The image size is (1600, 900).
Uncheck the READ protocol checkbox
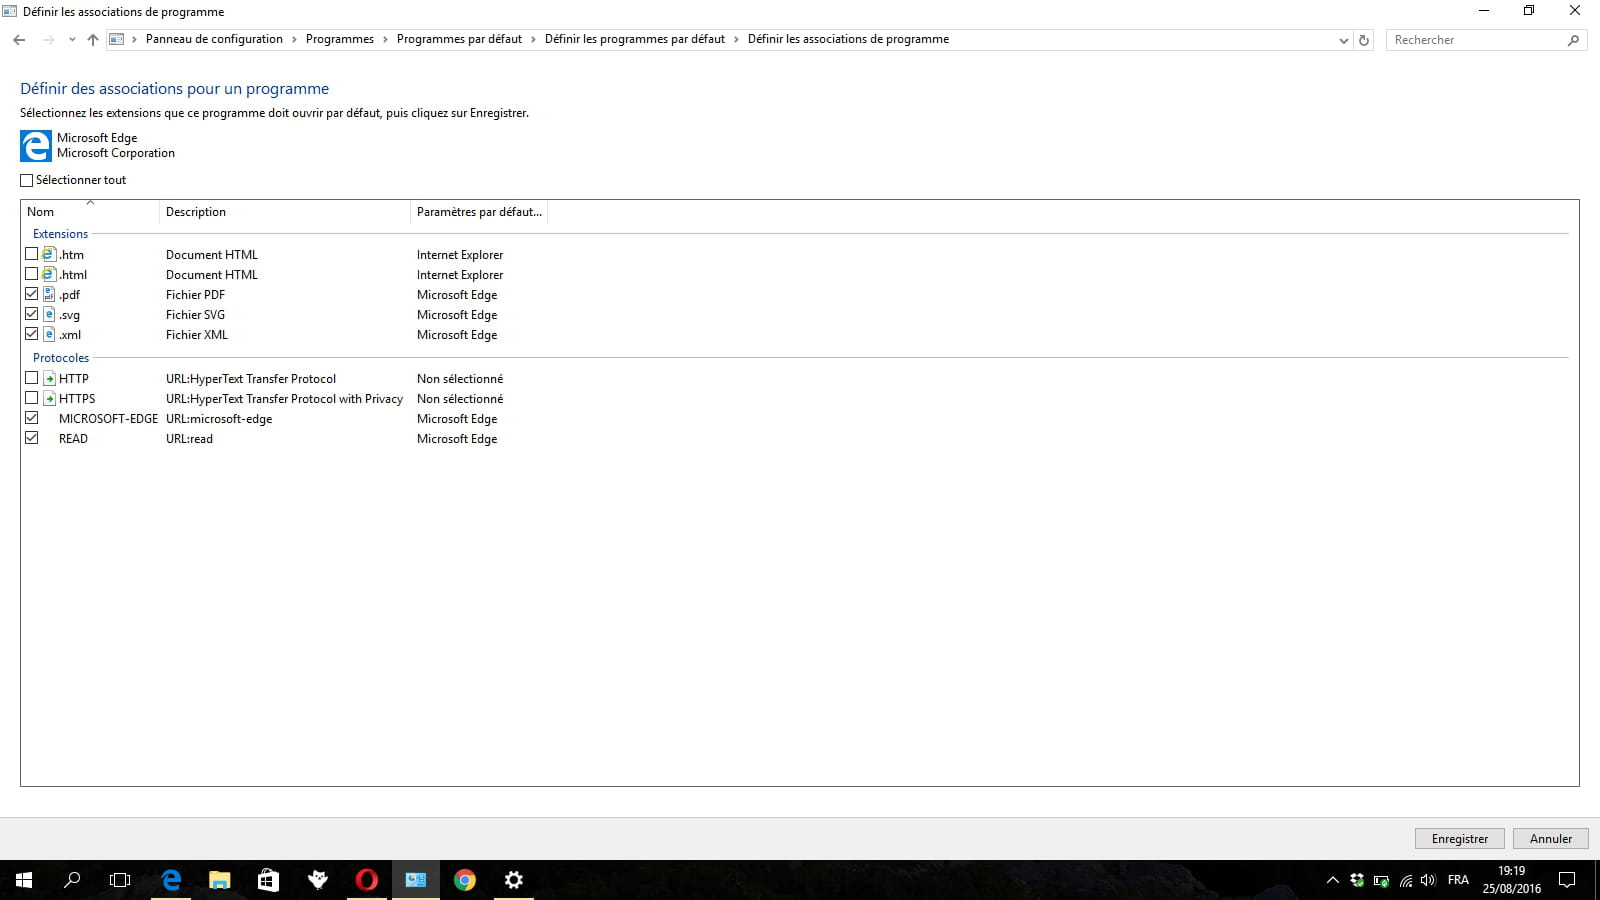pyautogui.click(x=32, y=438)
